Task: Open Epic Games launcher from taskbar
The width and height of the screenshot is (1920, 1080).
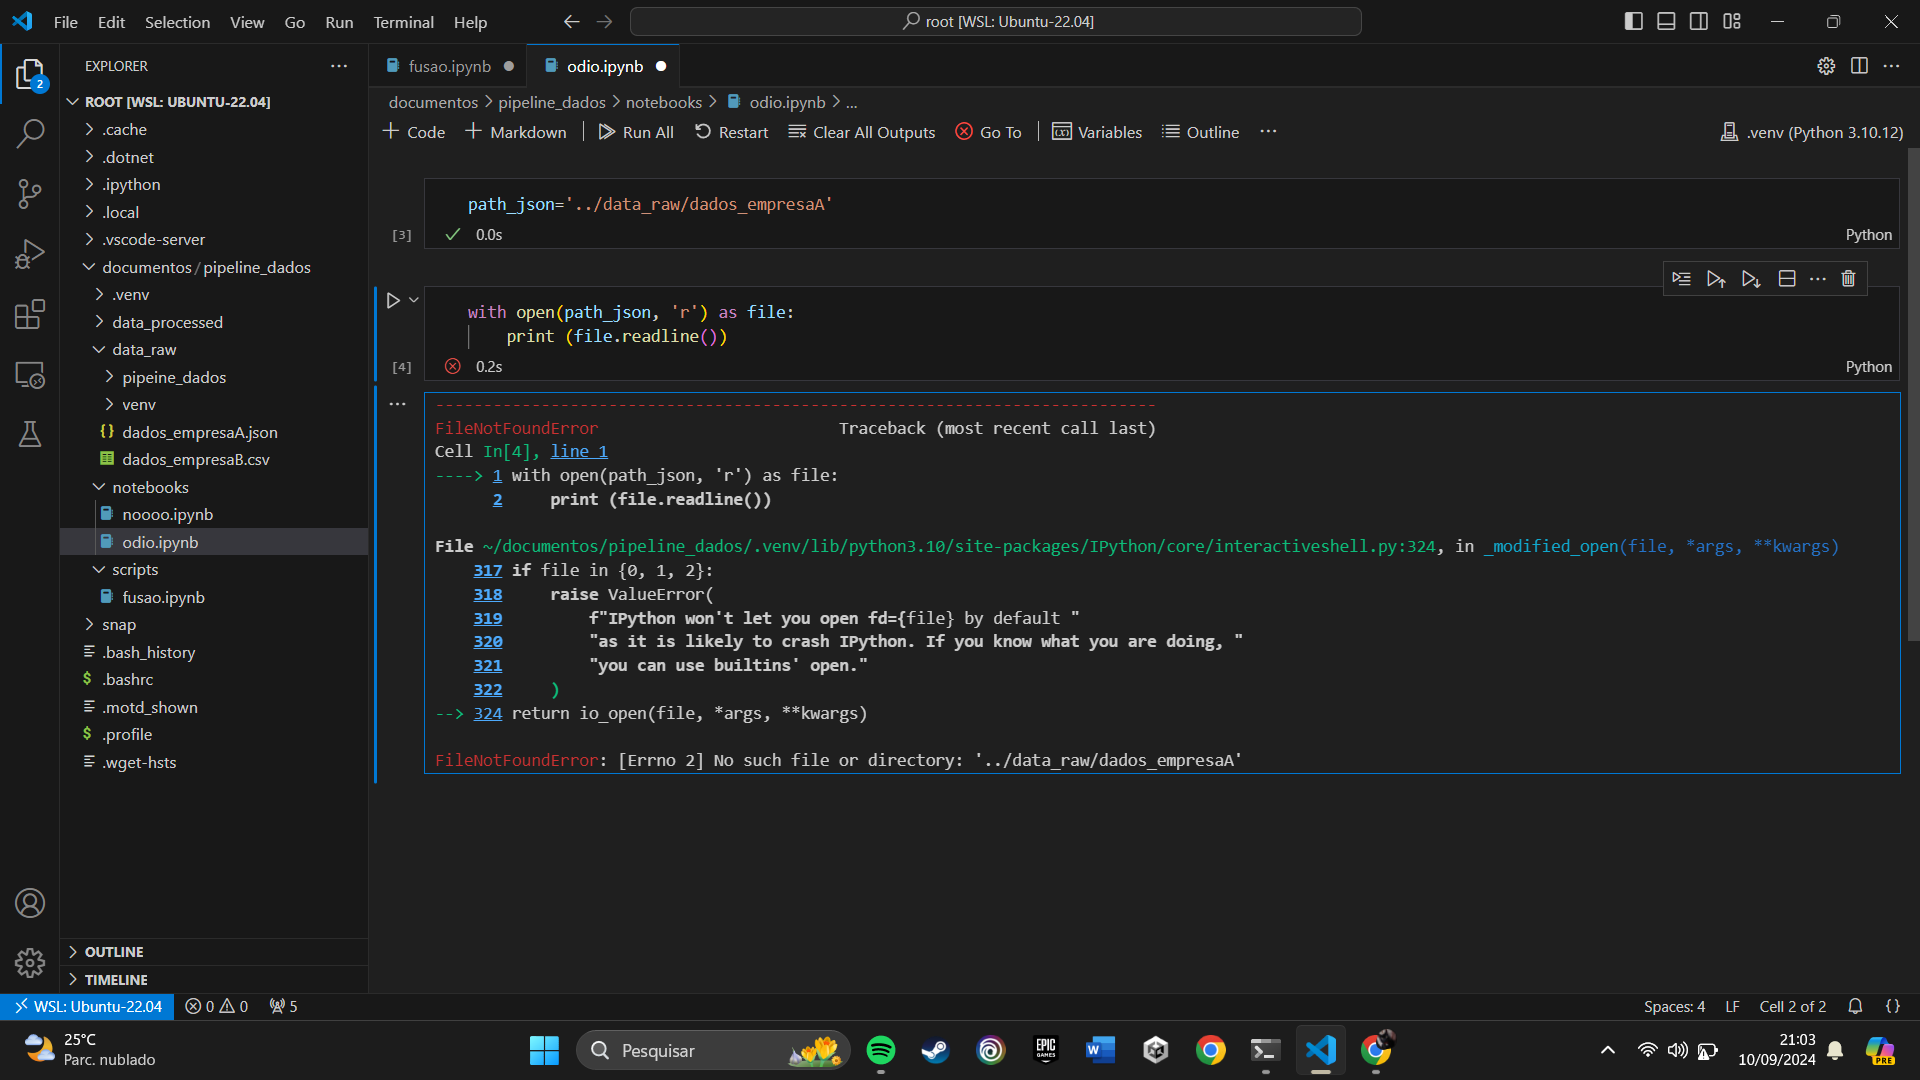Action: pyautogui.click(x=1046, y=1050)
